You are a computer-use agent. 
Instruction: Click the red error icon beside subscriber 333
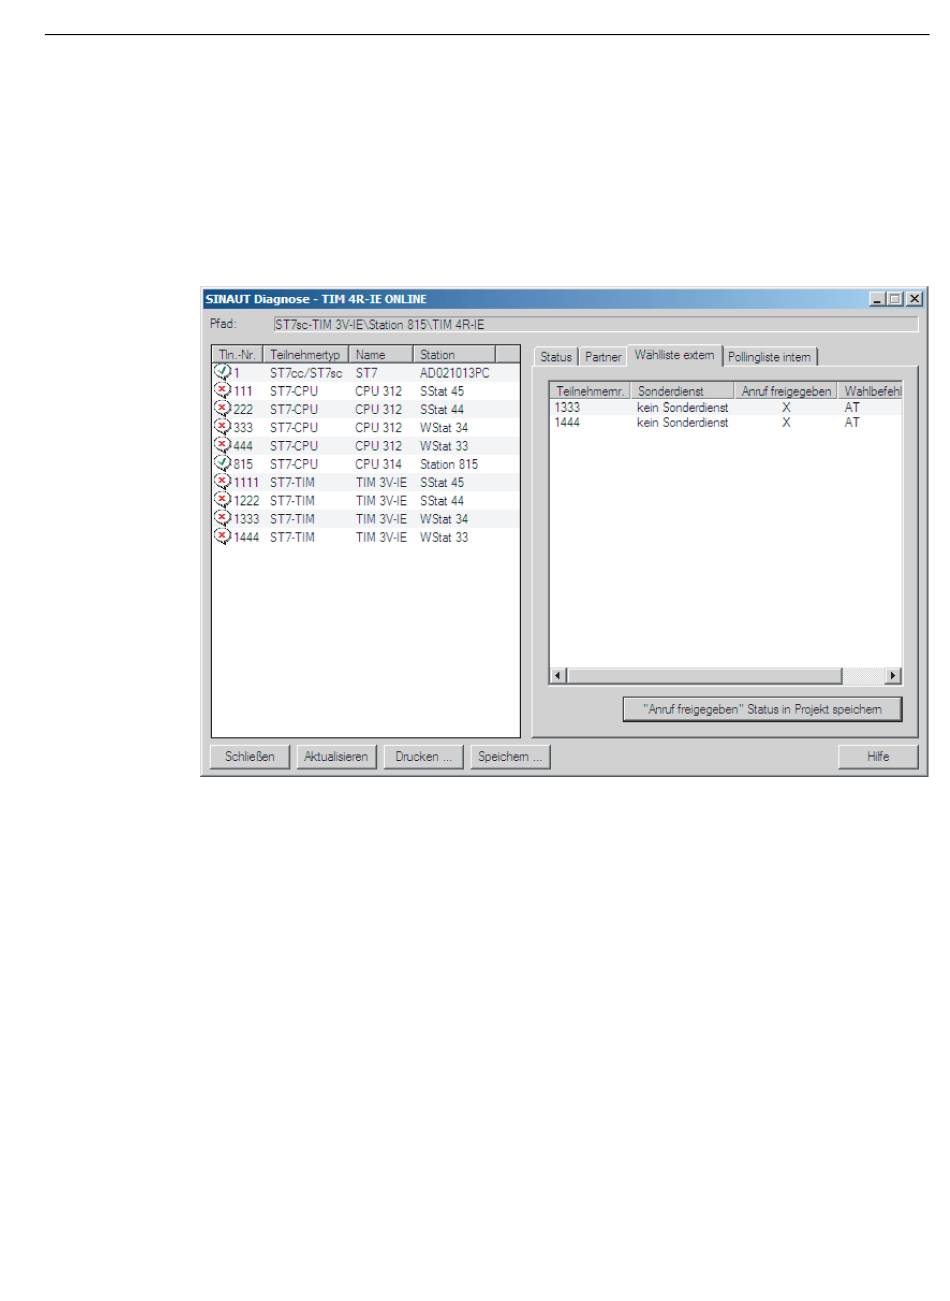click(222, 427)
